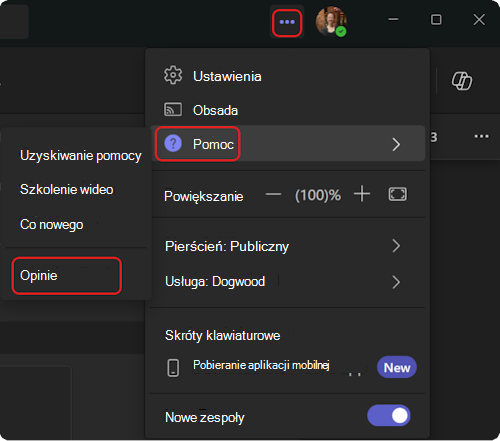
Task: Minimize the Teams window
Action: [x=393, y=19]
